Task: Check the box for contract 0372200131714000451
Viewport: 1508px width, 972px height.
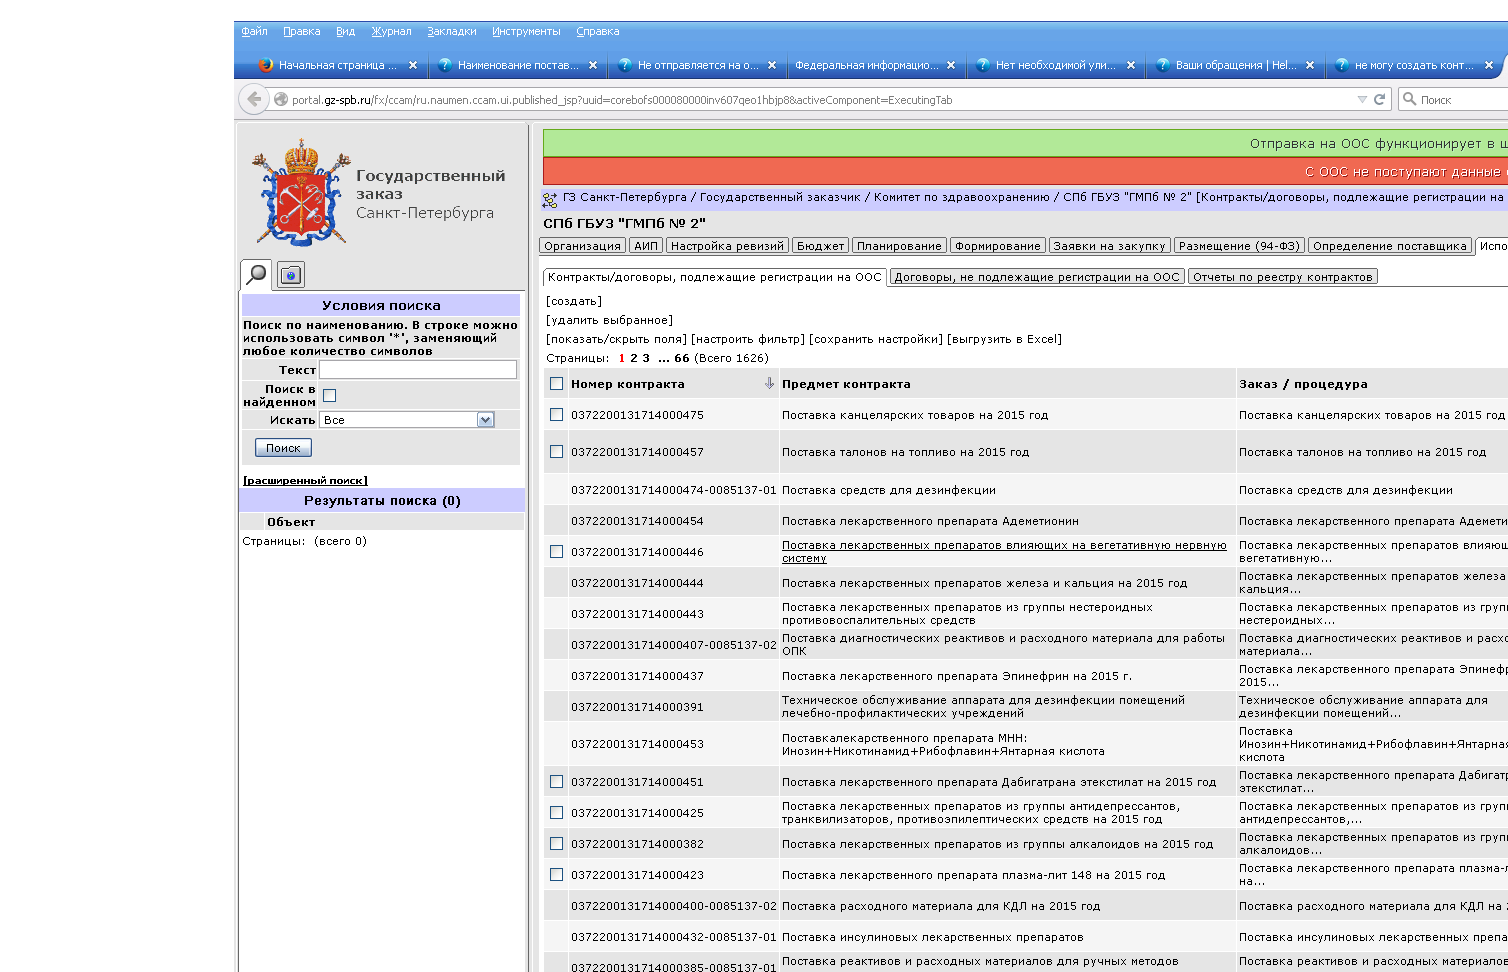Action: coord(557,781)
